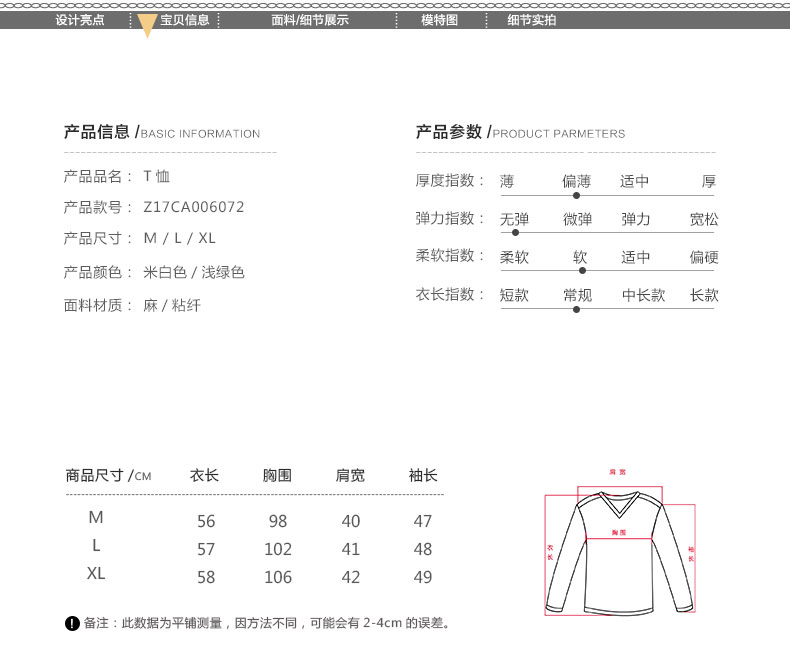This screenshot has width=790, height=659.
Task: Click the exclamation icon beside 备注
Action: click(72, 624)
